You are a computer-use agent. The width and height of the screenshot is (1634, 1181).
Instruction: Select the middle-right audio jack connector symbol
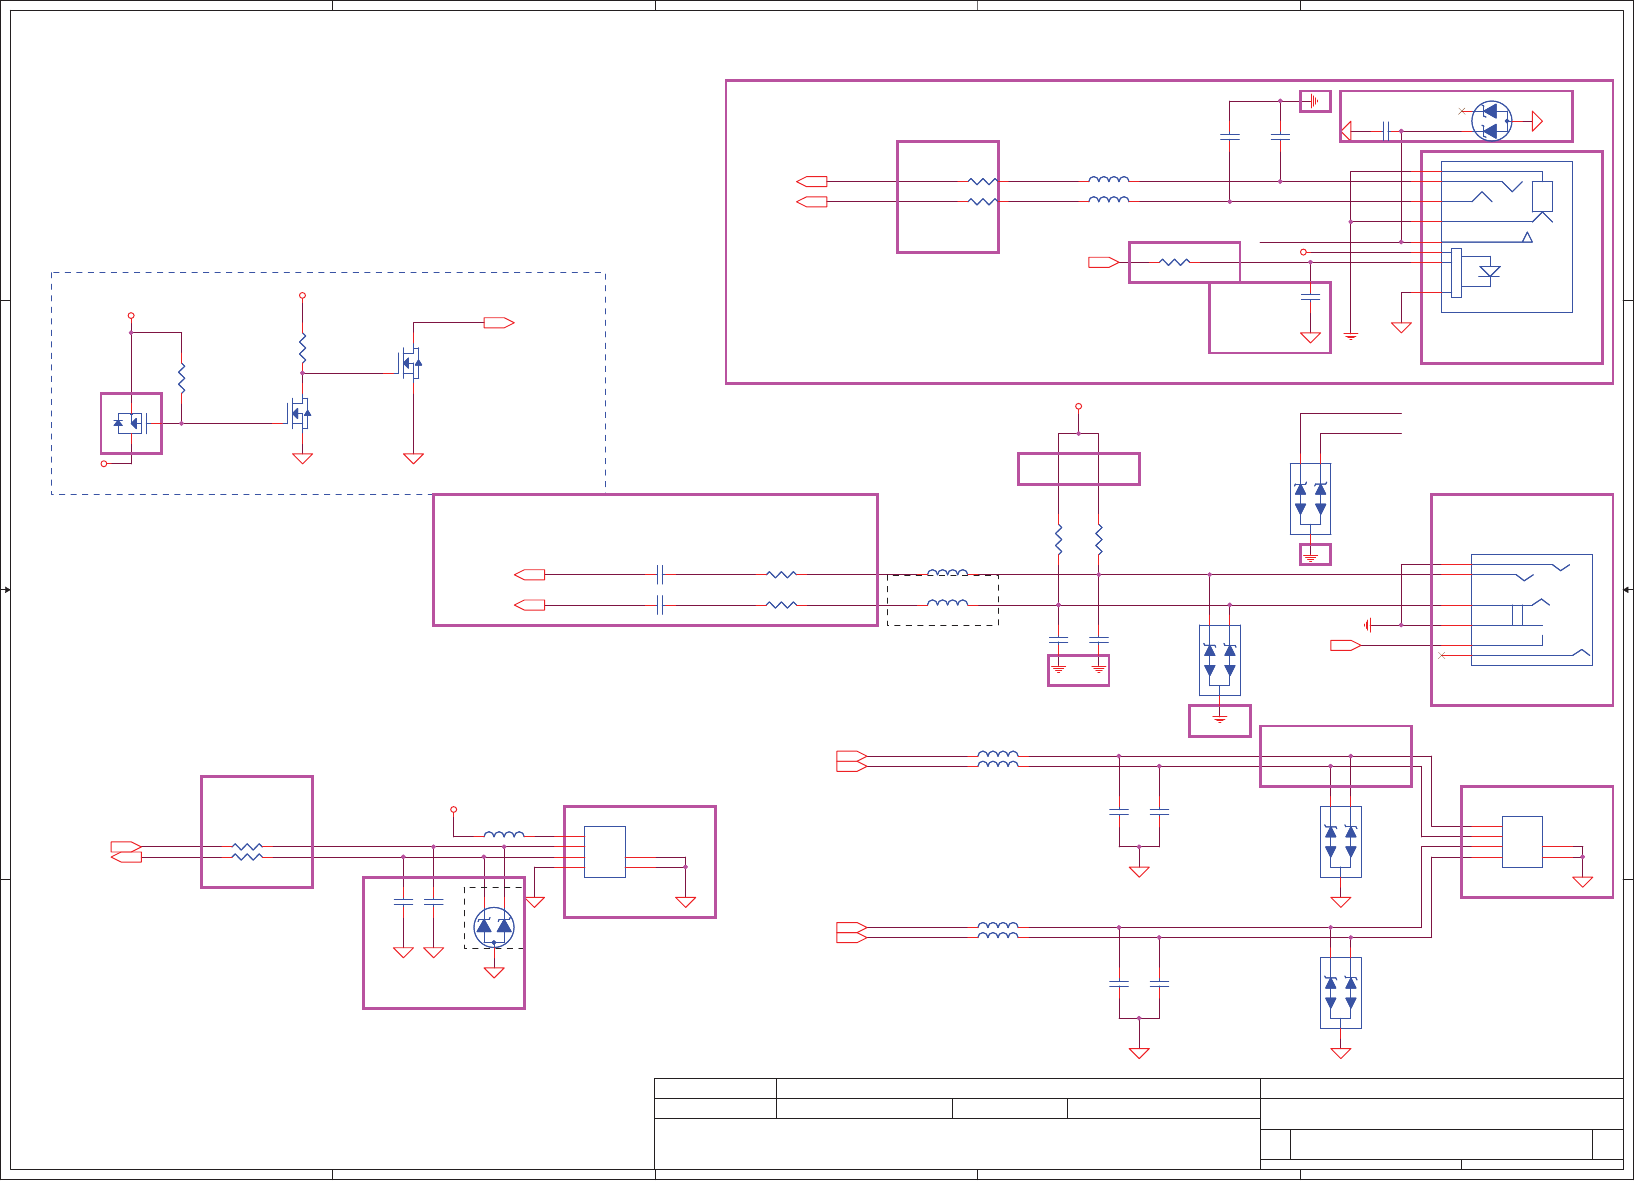pyautogui.click(x=1531, y=610)
